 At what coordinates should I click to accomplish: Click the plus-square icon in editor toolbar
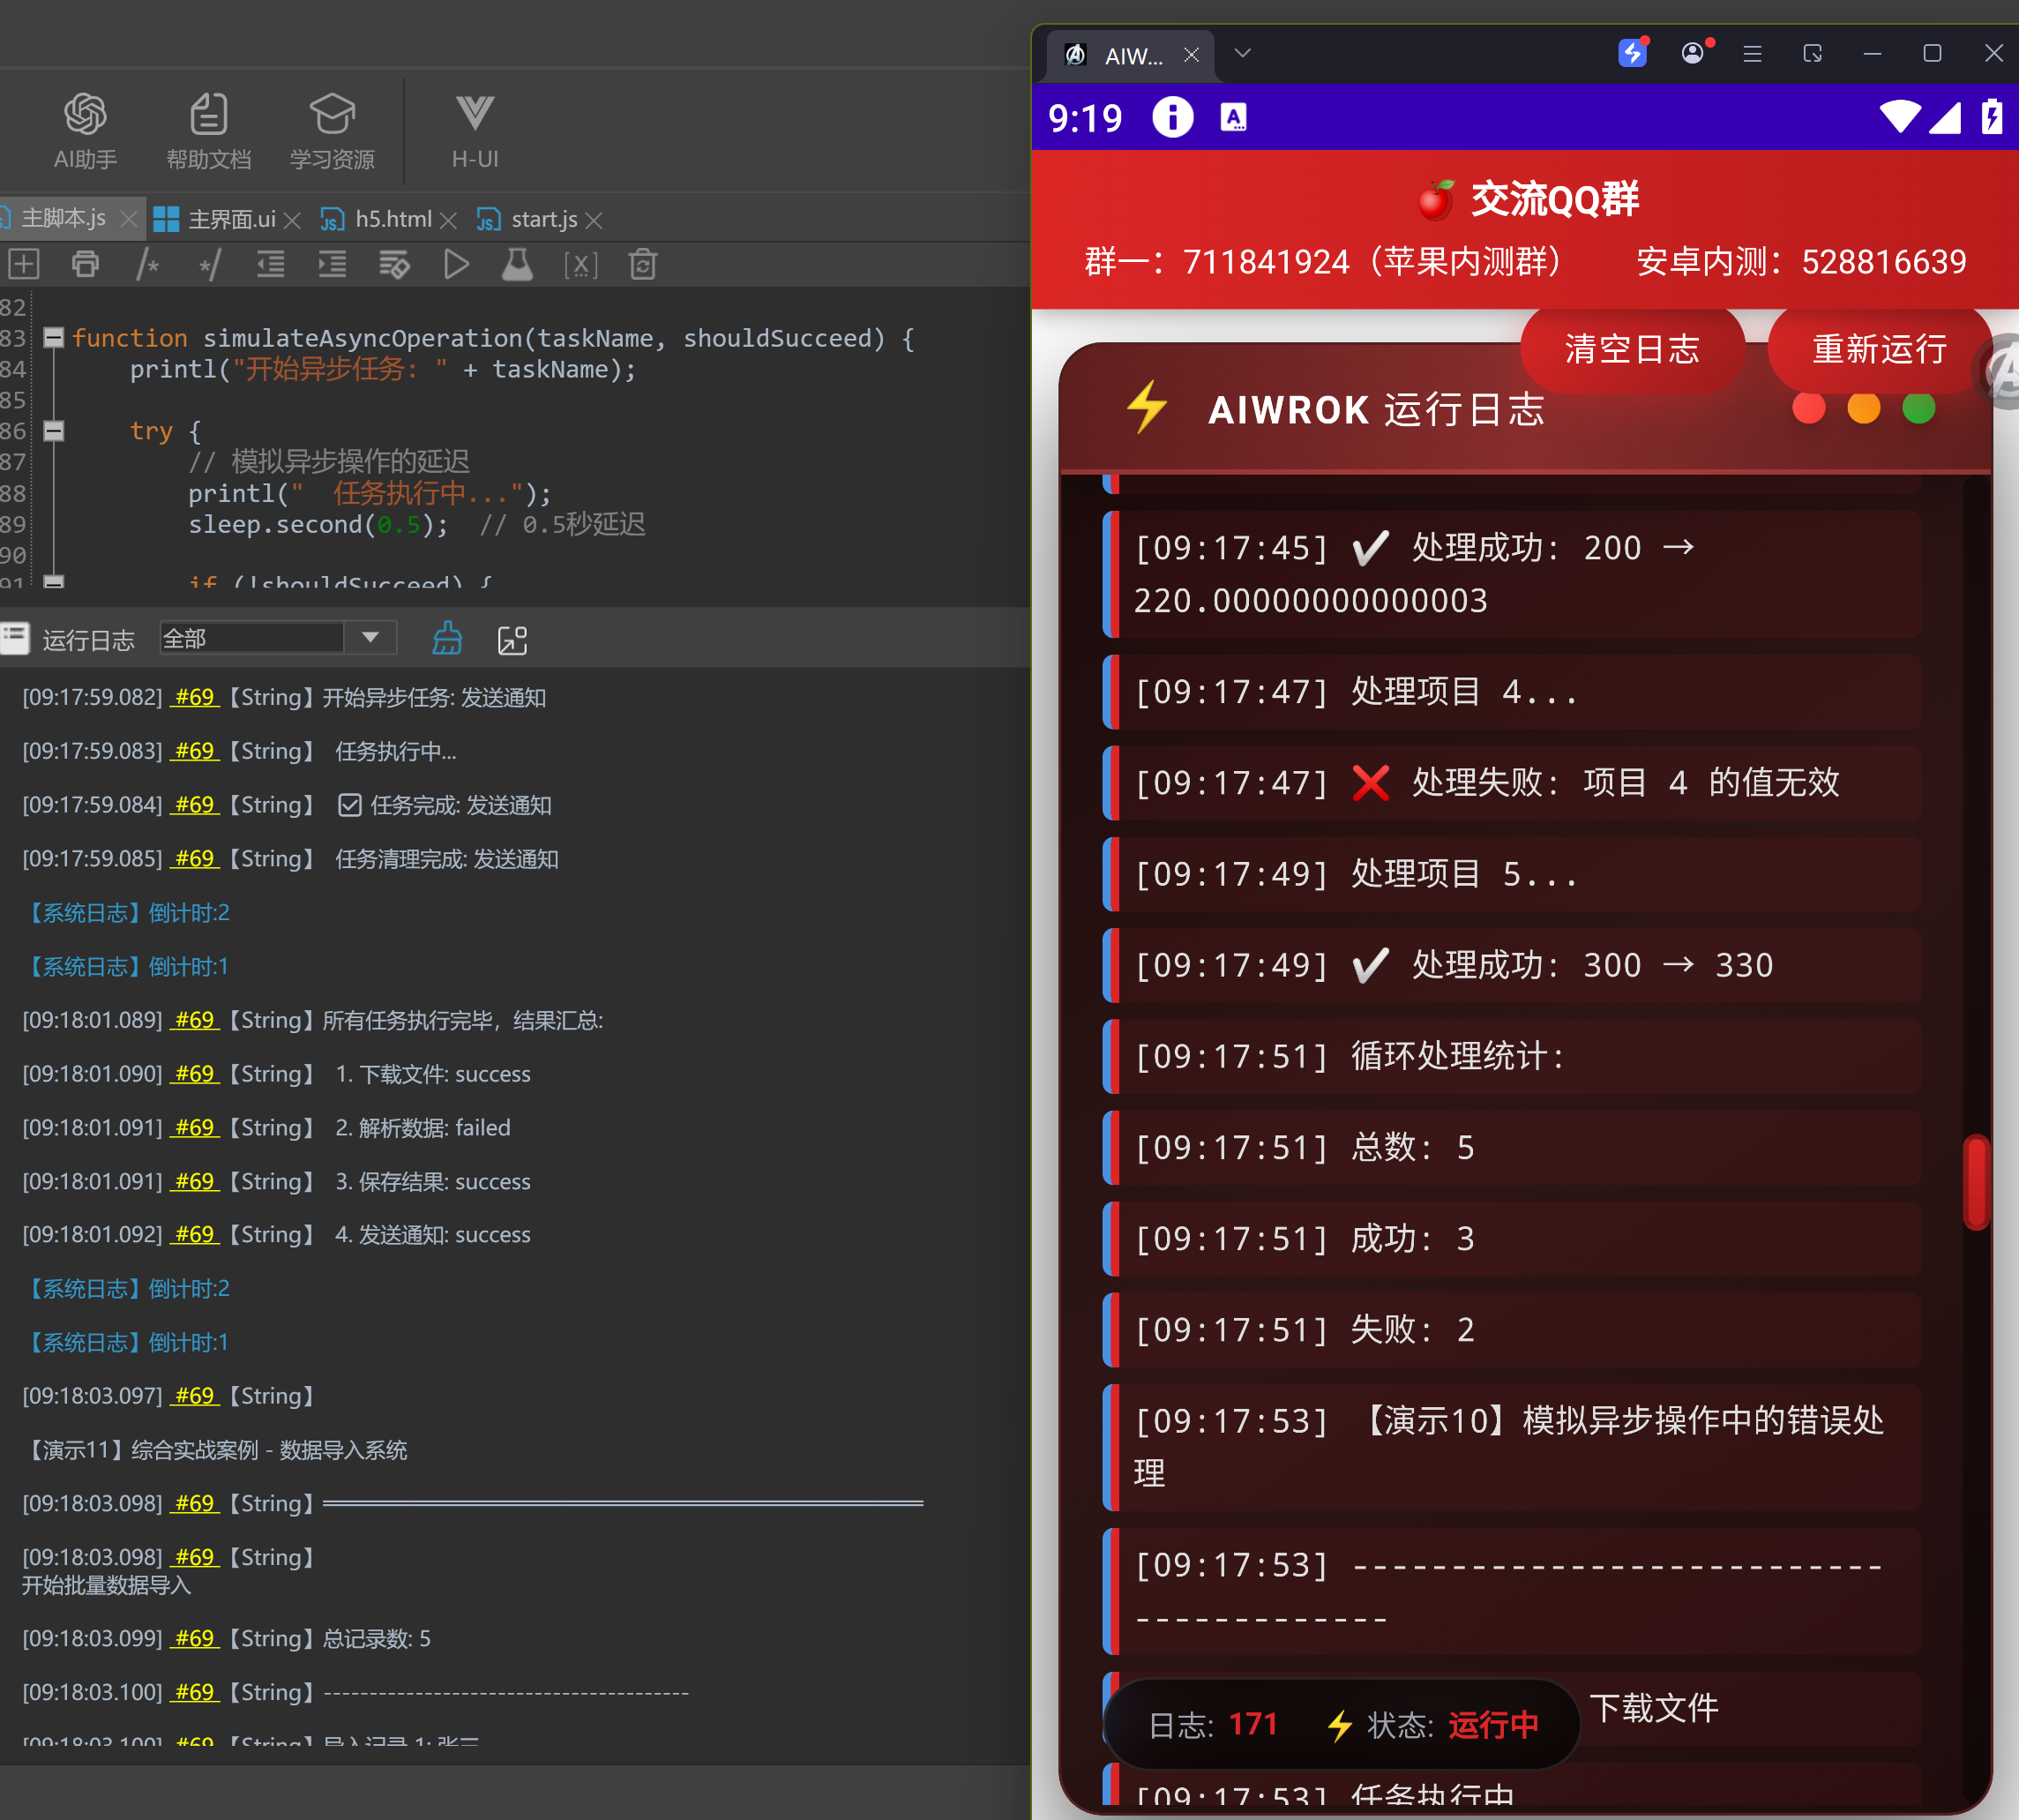pyautogui.click(x=24, y=264)
